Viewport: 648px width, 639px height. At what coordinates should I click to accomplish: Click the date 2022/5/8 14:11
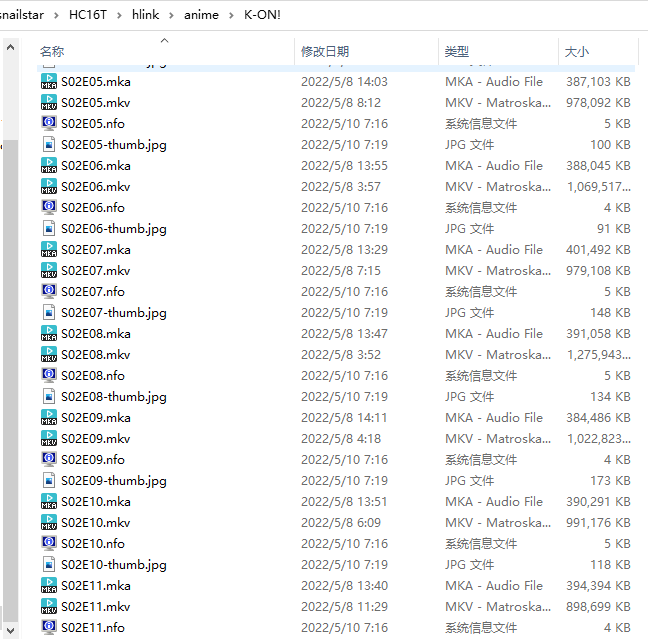click(344, 417)
